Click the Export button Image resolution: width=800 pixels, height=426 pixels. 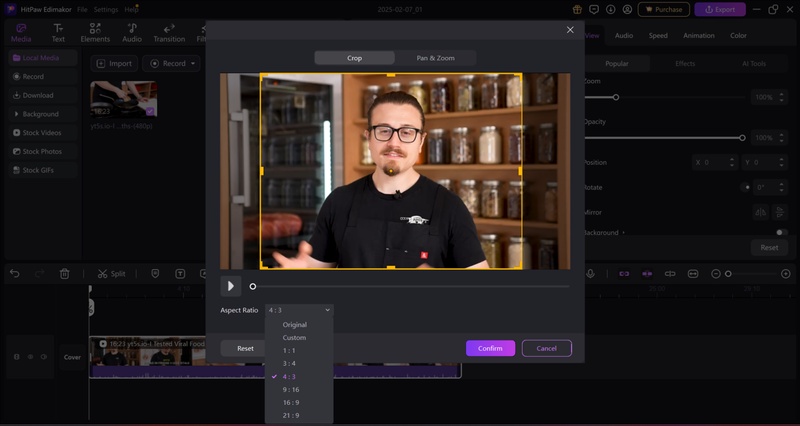(x=720, y=9)
